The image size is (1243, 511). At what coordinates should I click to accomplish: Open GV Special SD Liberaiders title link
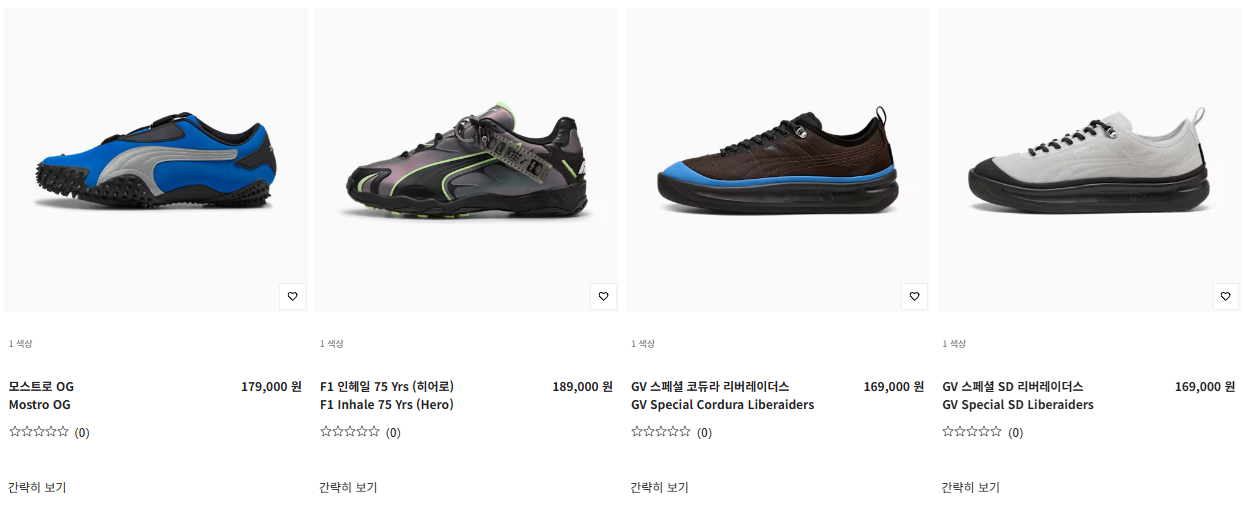(x=1018, y=396)
